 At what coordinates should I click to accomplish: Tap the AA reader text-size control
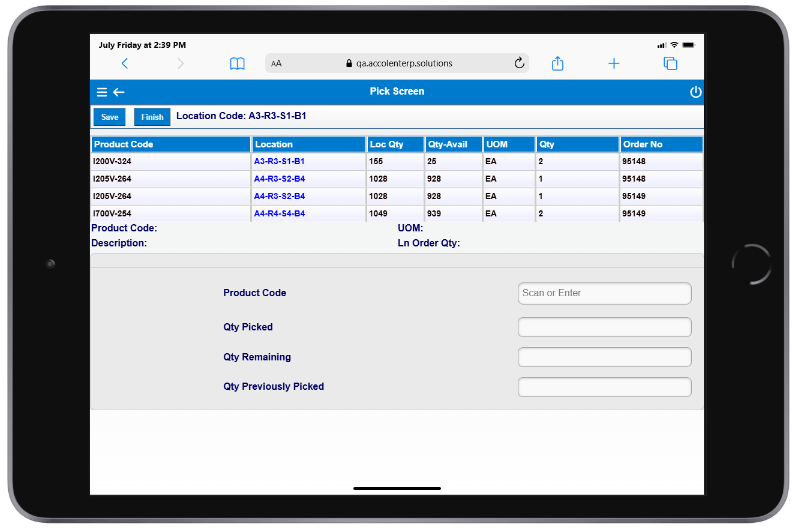(276, 64)
